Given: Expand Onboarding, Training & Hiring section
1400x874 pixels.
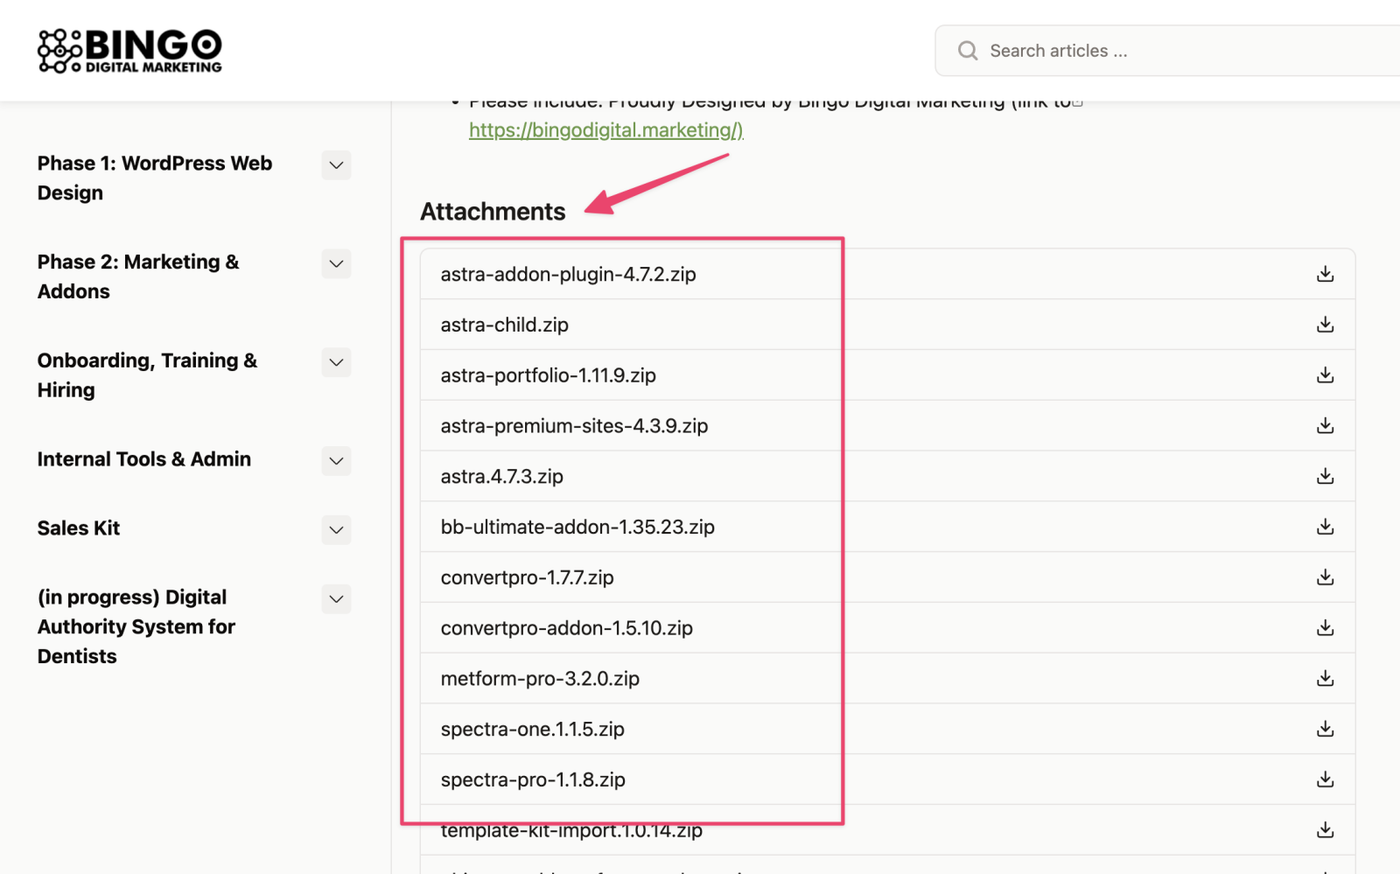Looking at the screenshot, I should click(336, 362).
